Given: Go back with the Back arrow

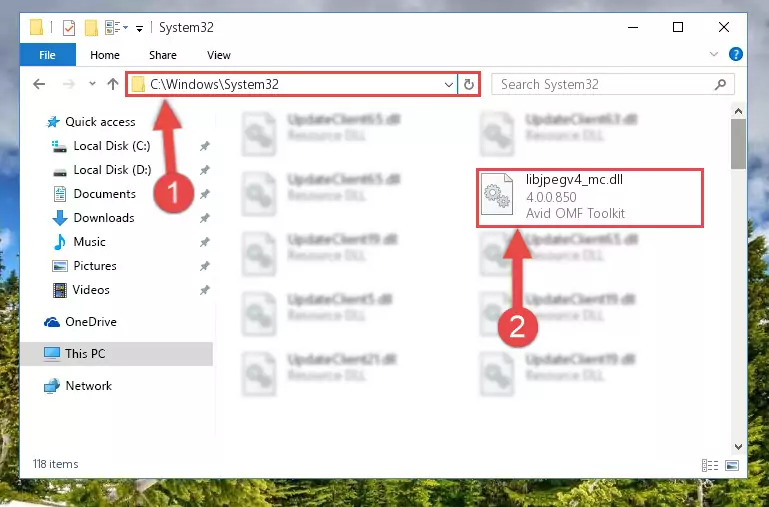Looking at the screenshot, I should click(39, 84).
